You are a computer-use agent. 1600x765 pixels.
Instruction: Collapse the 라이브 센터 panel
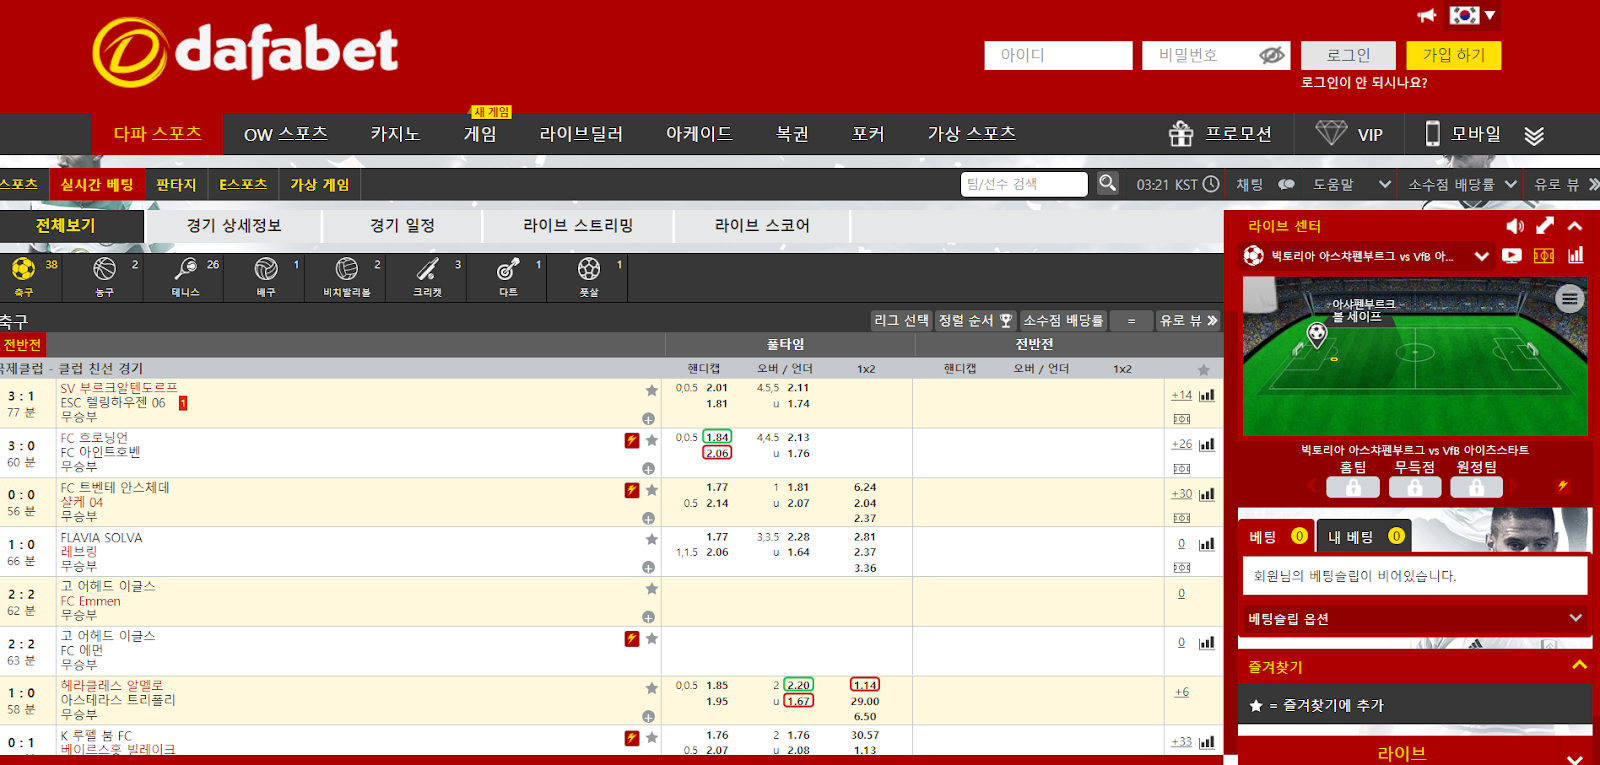coord(1575,226)
